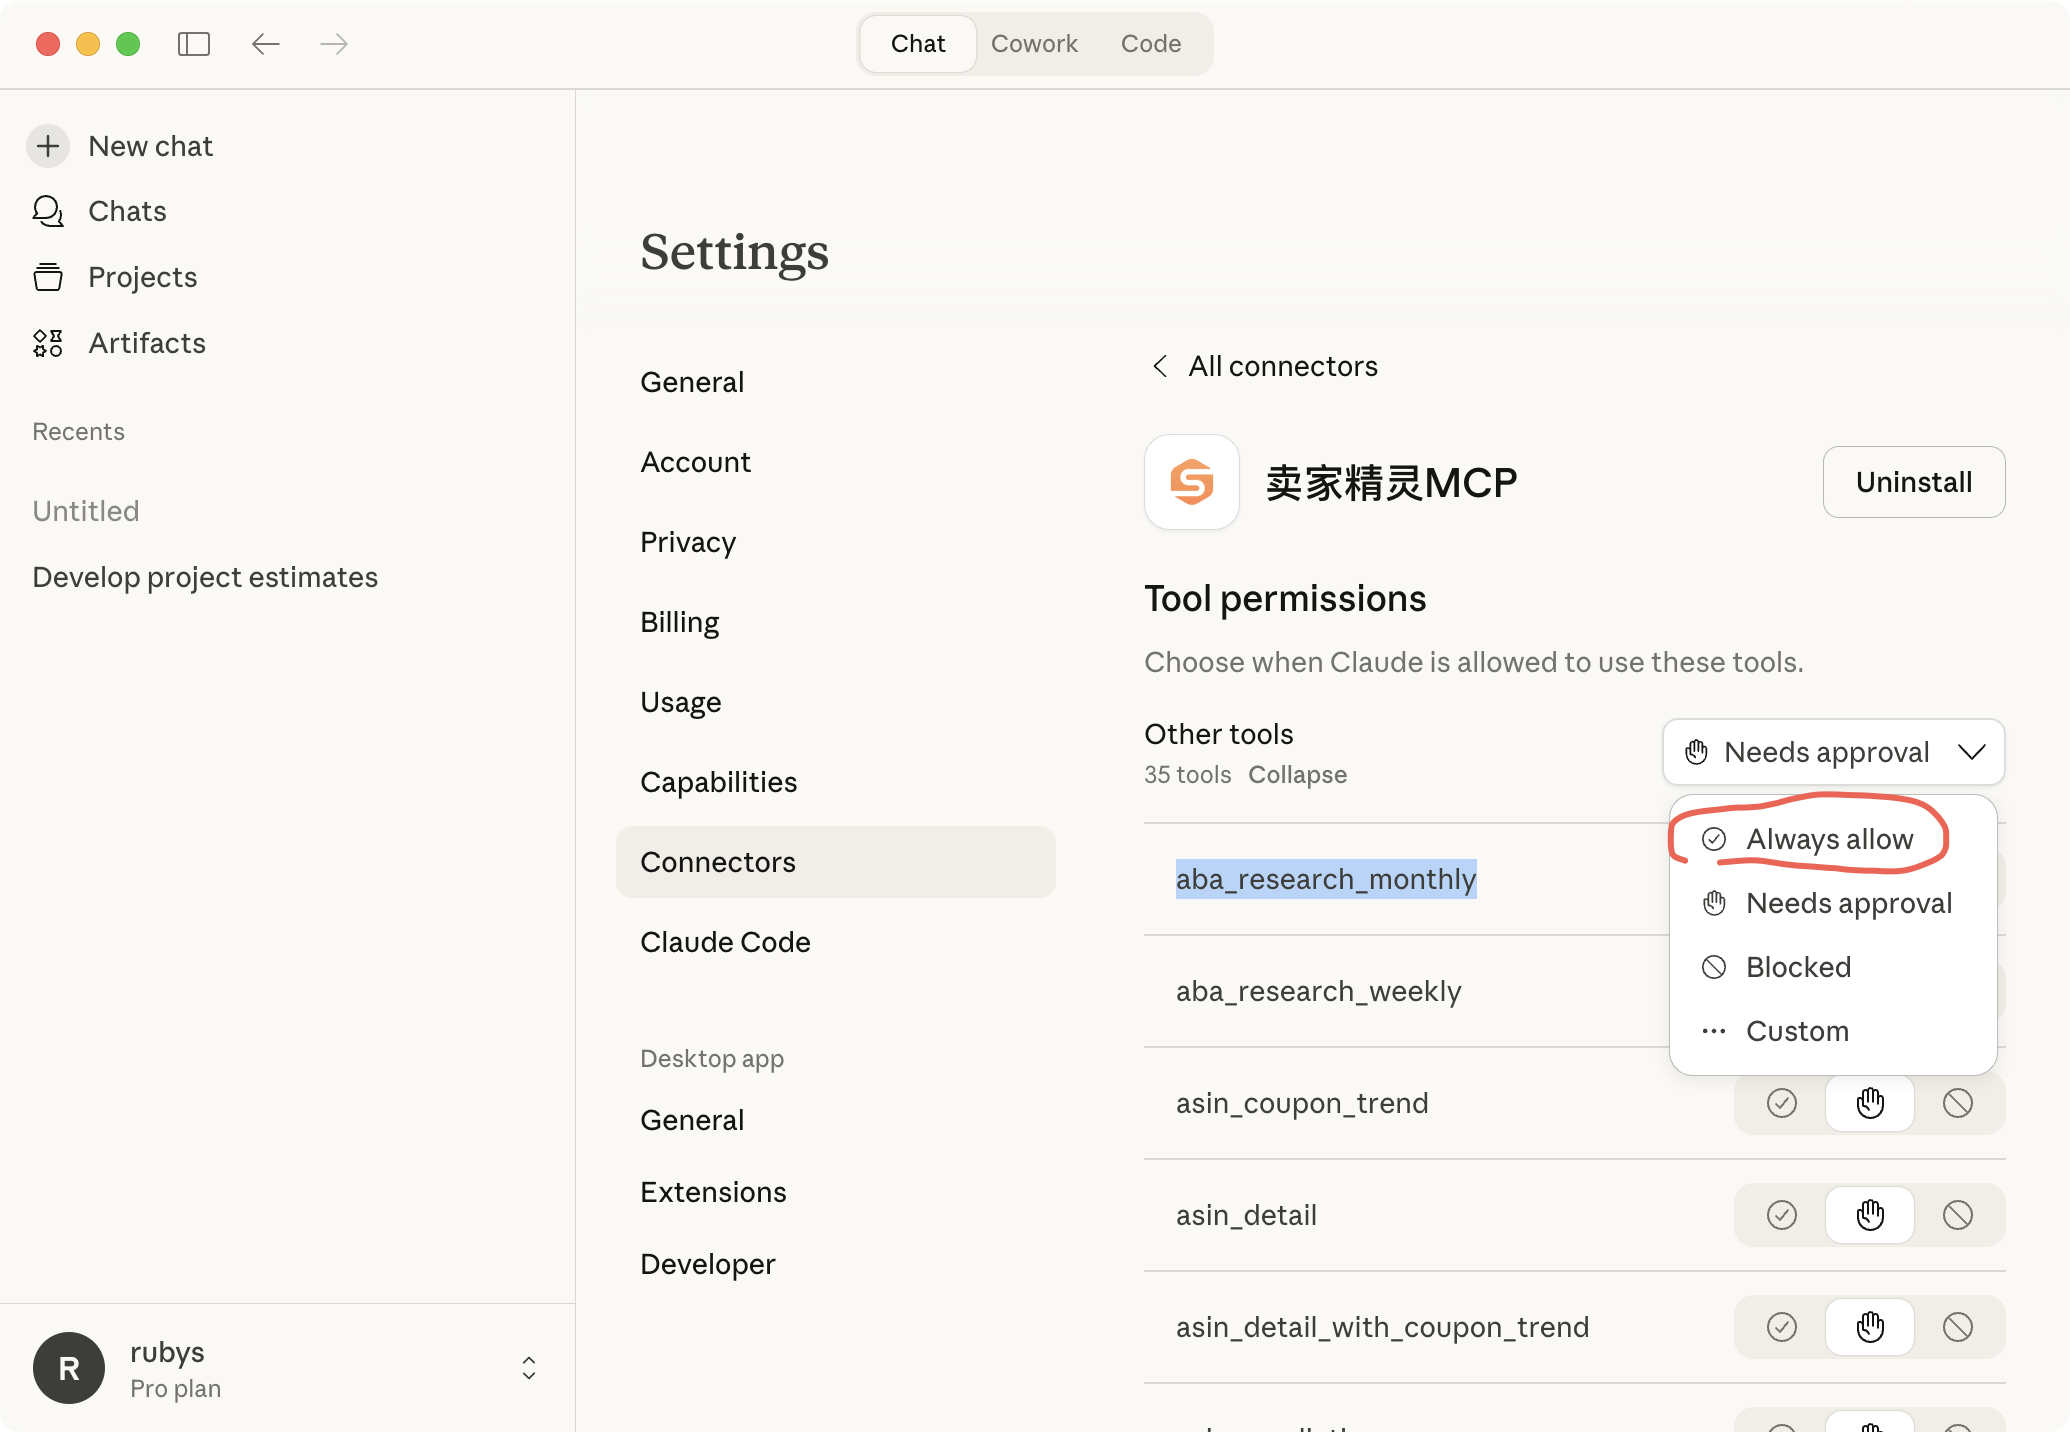Switch to the Cowork tab
The width and height of the screenshot is (2070, 1432).
click(1034, 44)
